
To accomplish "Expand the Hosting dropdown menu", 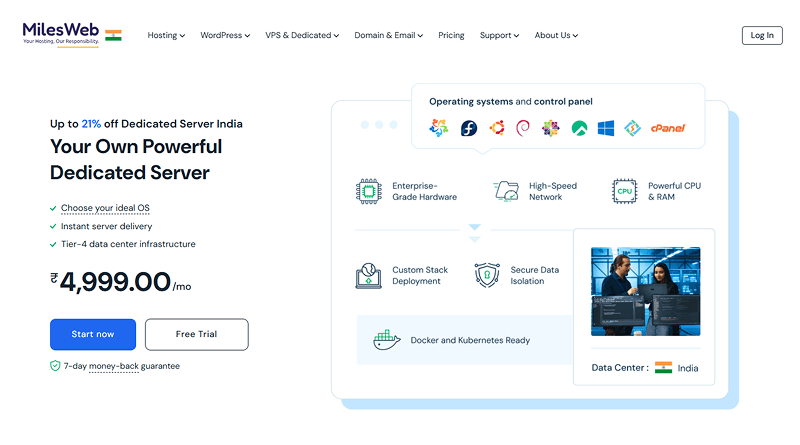I will pyautogui.click(x=166, y=35).
